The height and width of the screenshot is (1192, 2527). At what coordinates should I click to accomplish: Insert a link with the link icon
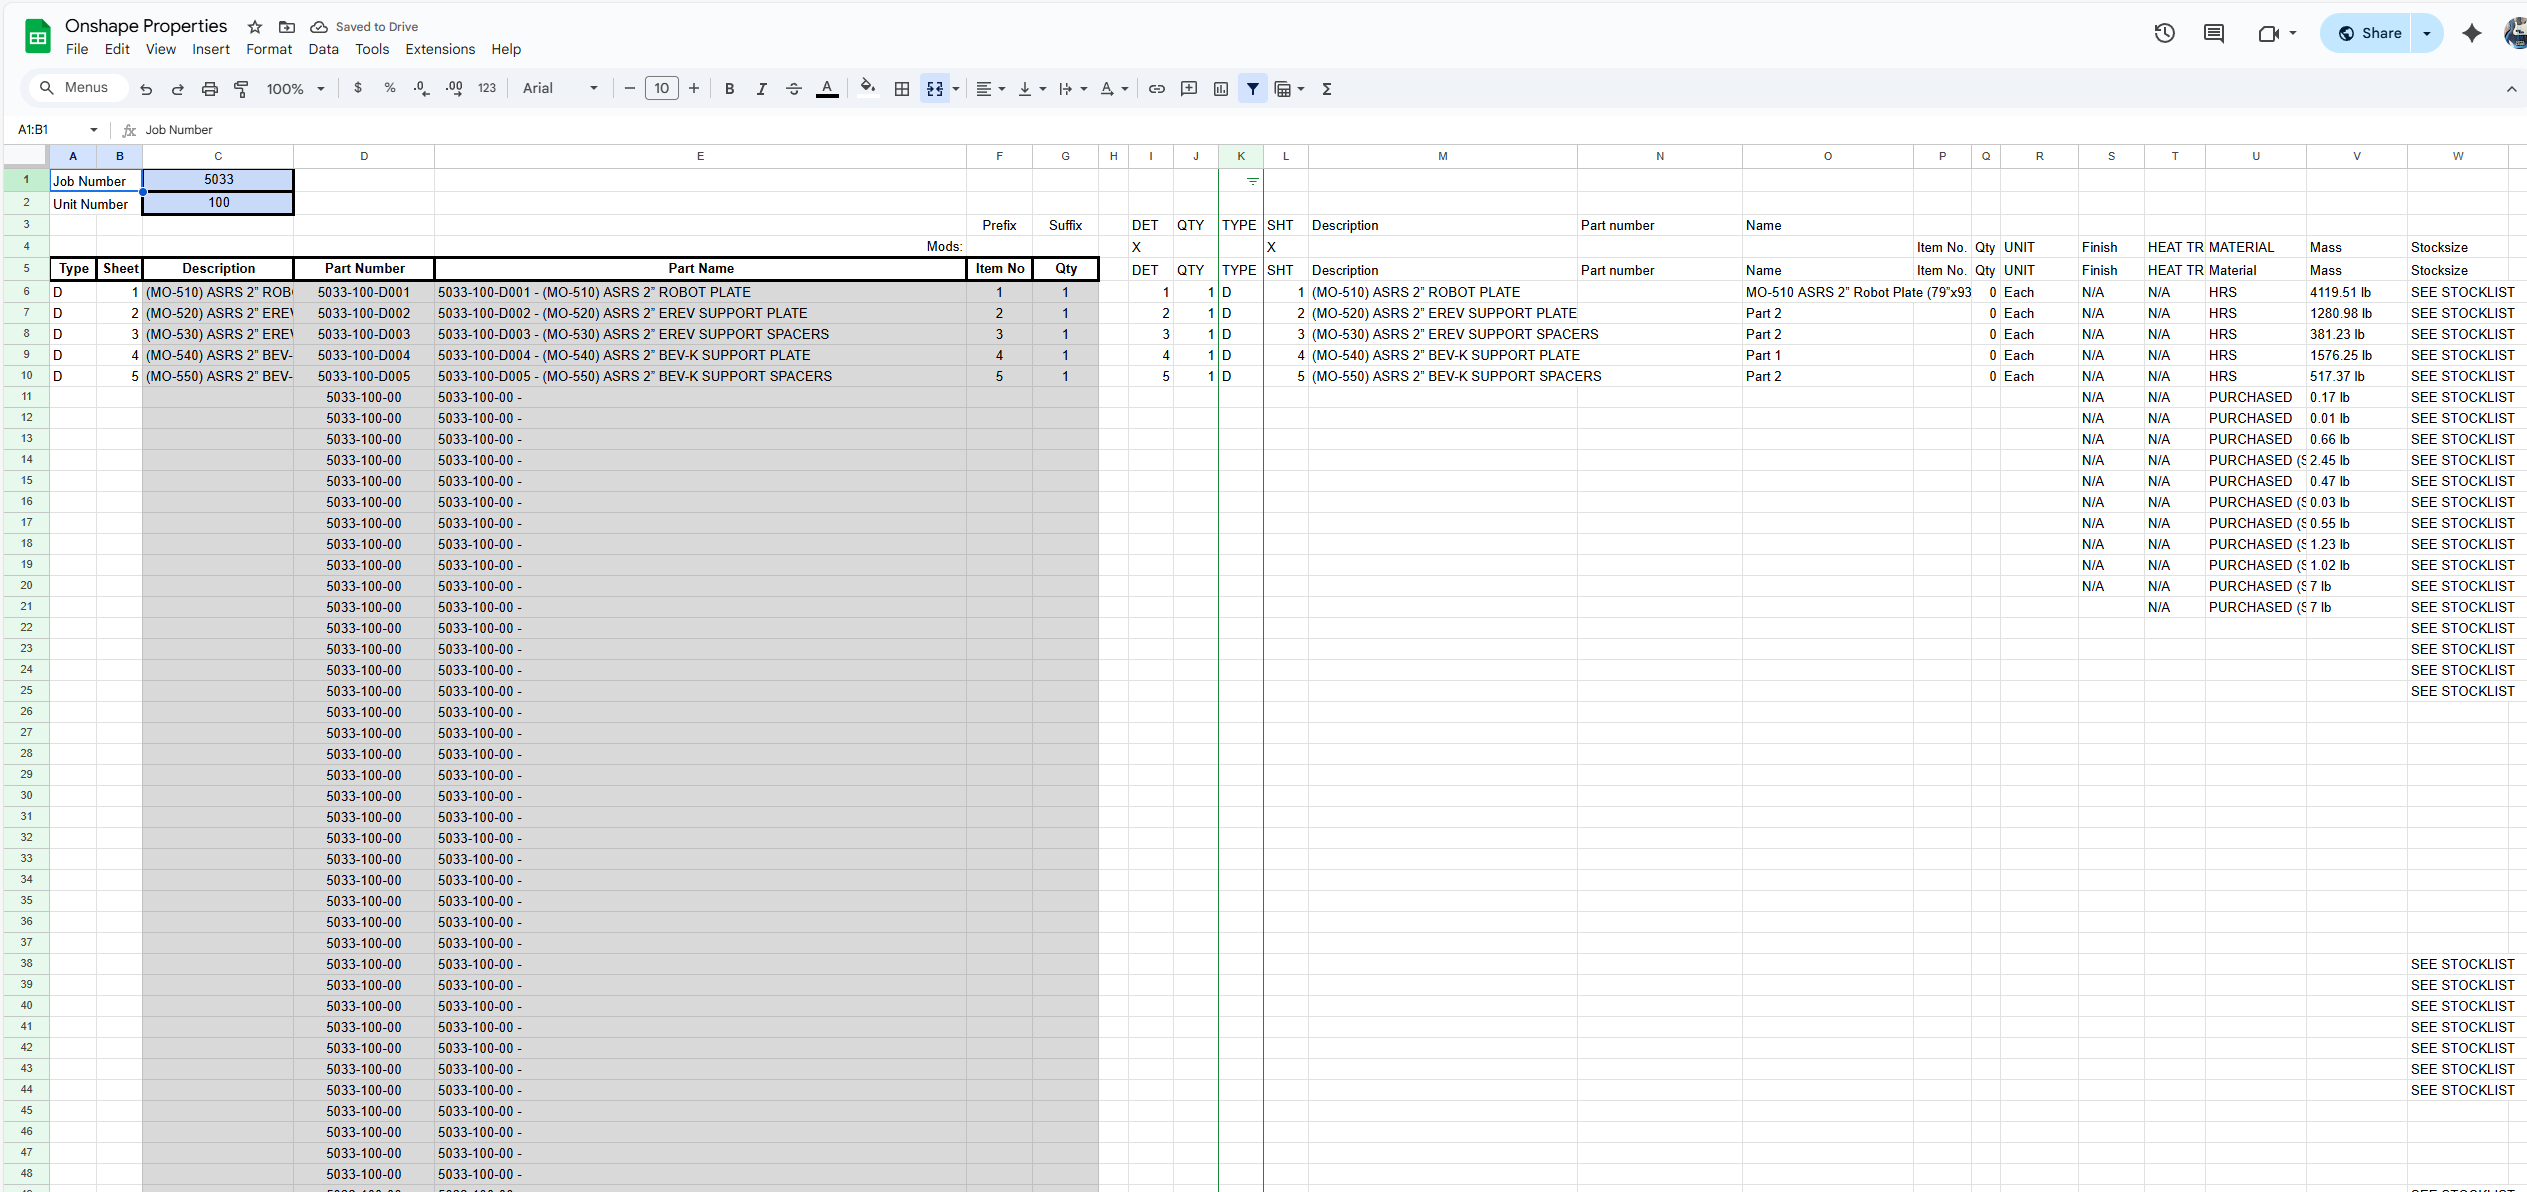1156,89
